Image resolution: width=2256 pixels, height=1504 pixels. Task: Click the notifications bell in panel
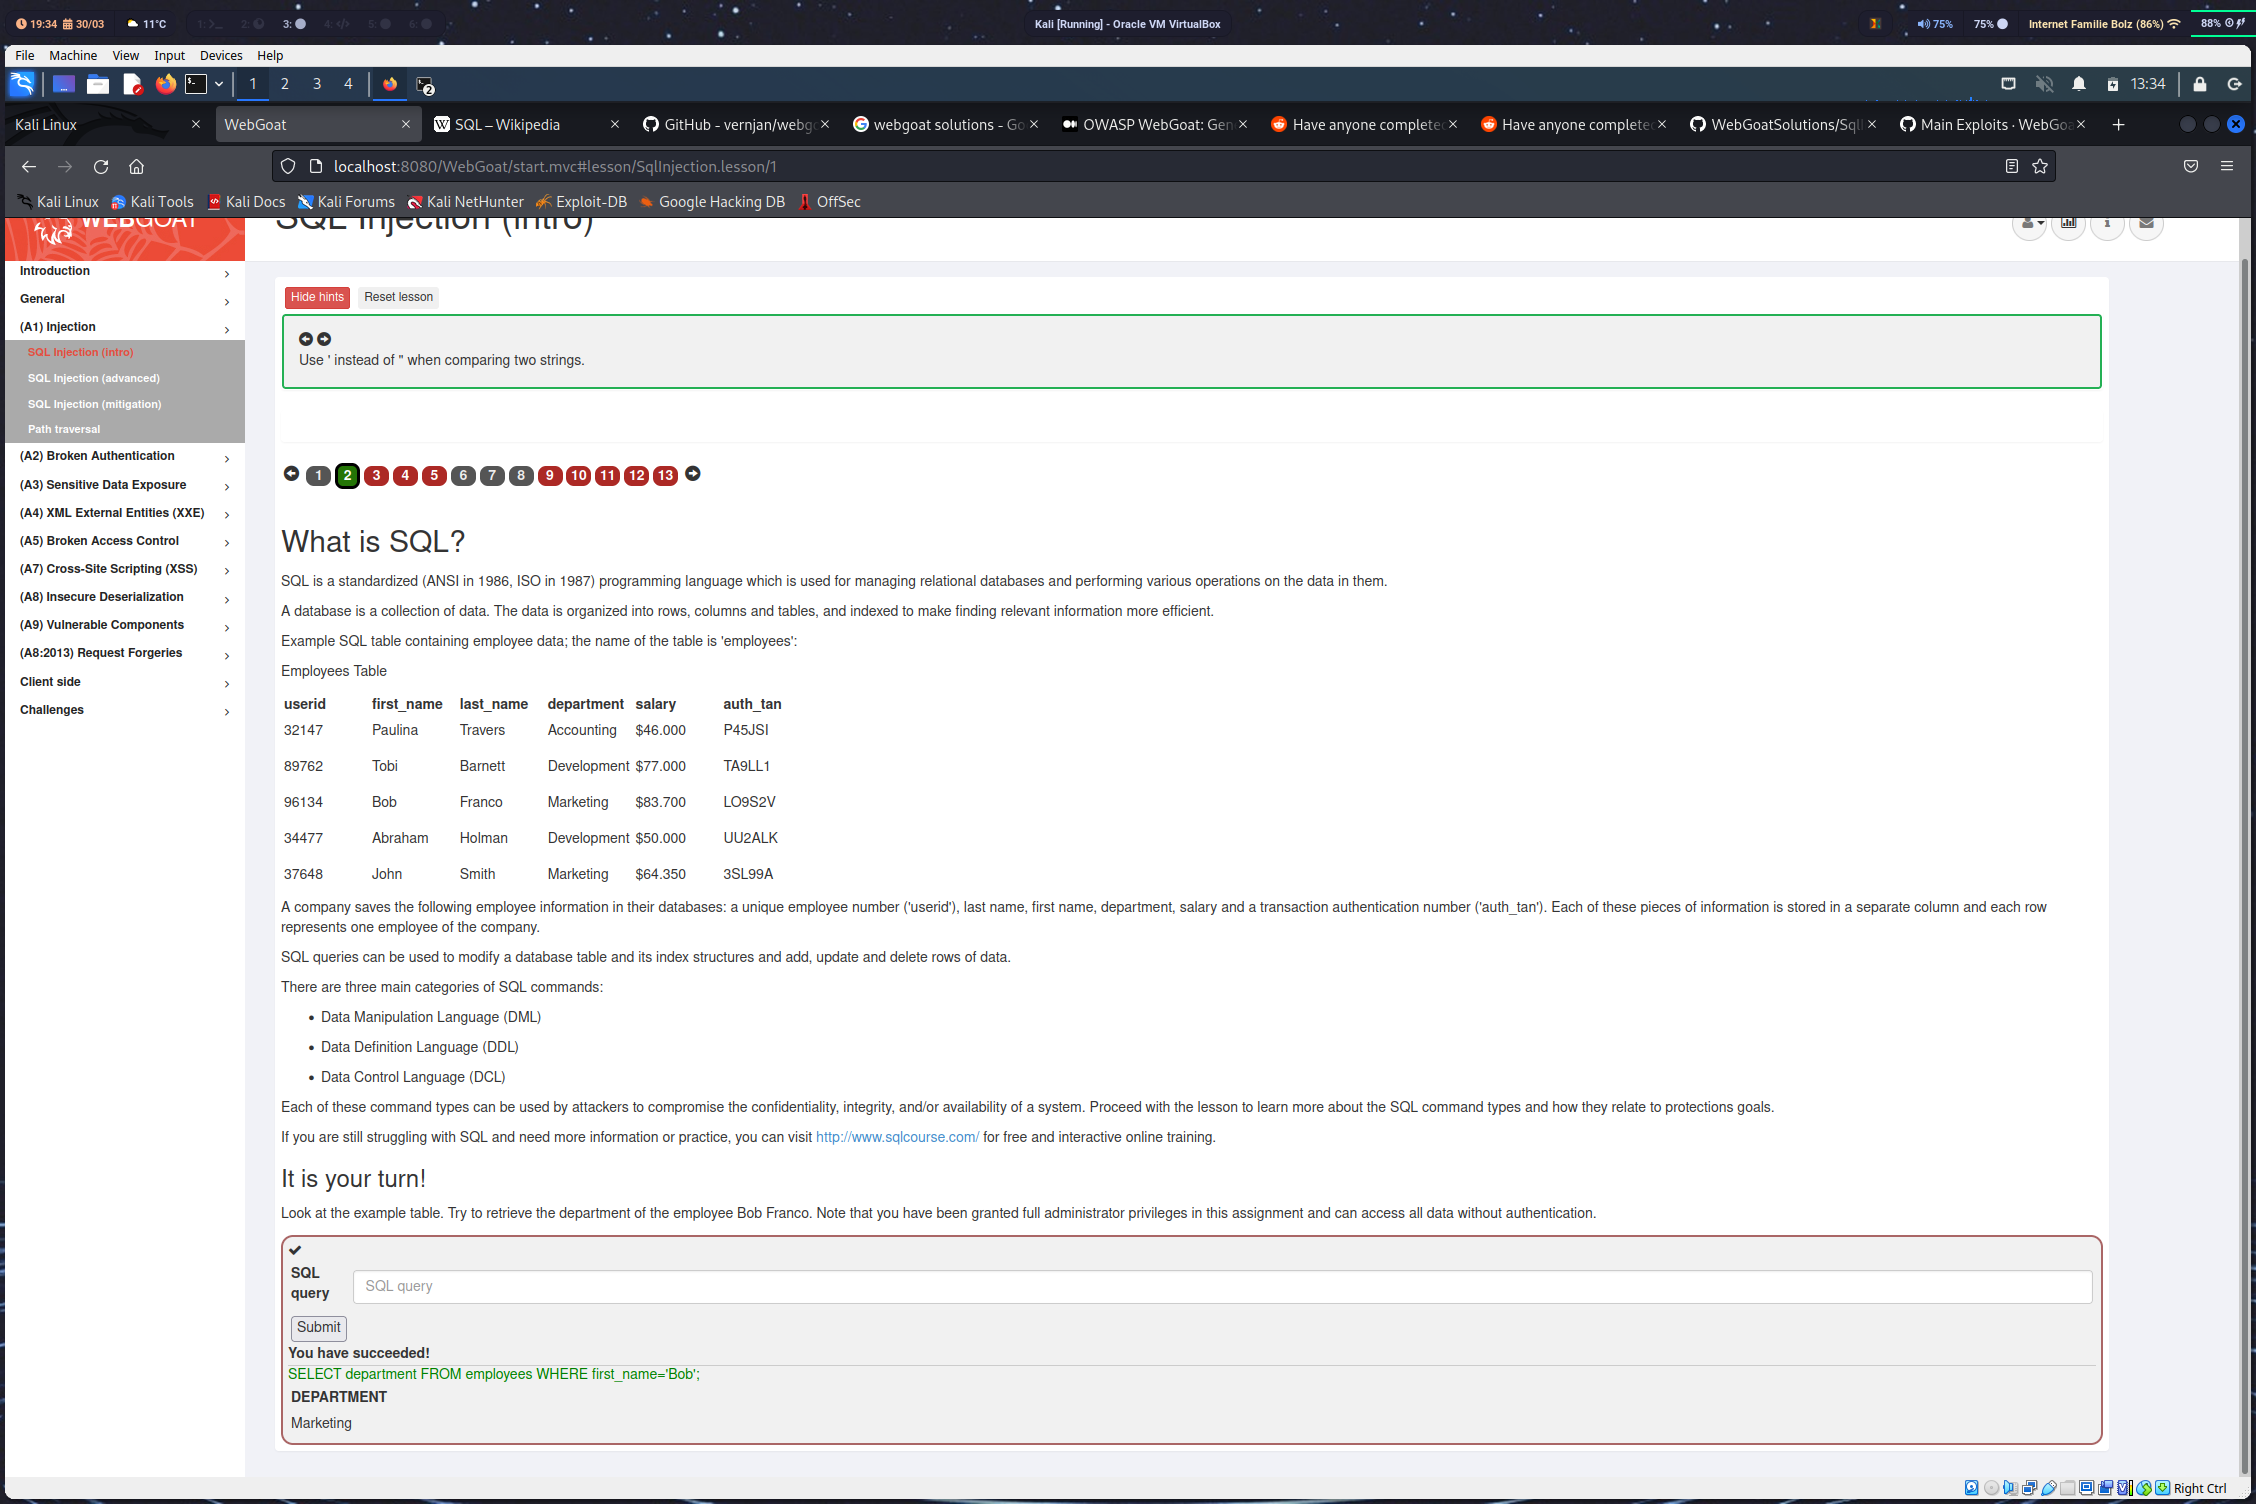pos(2079,85)
